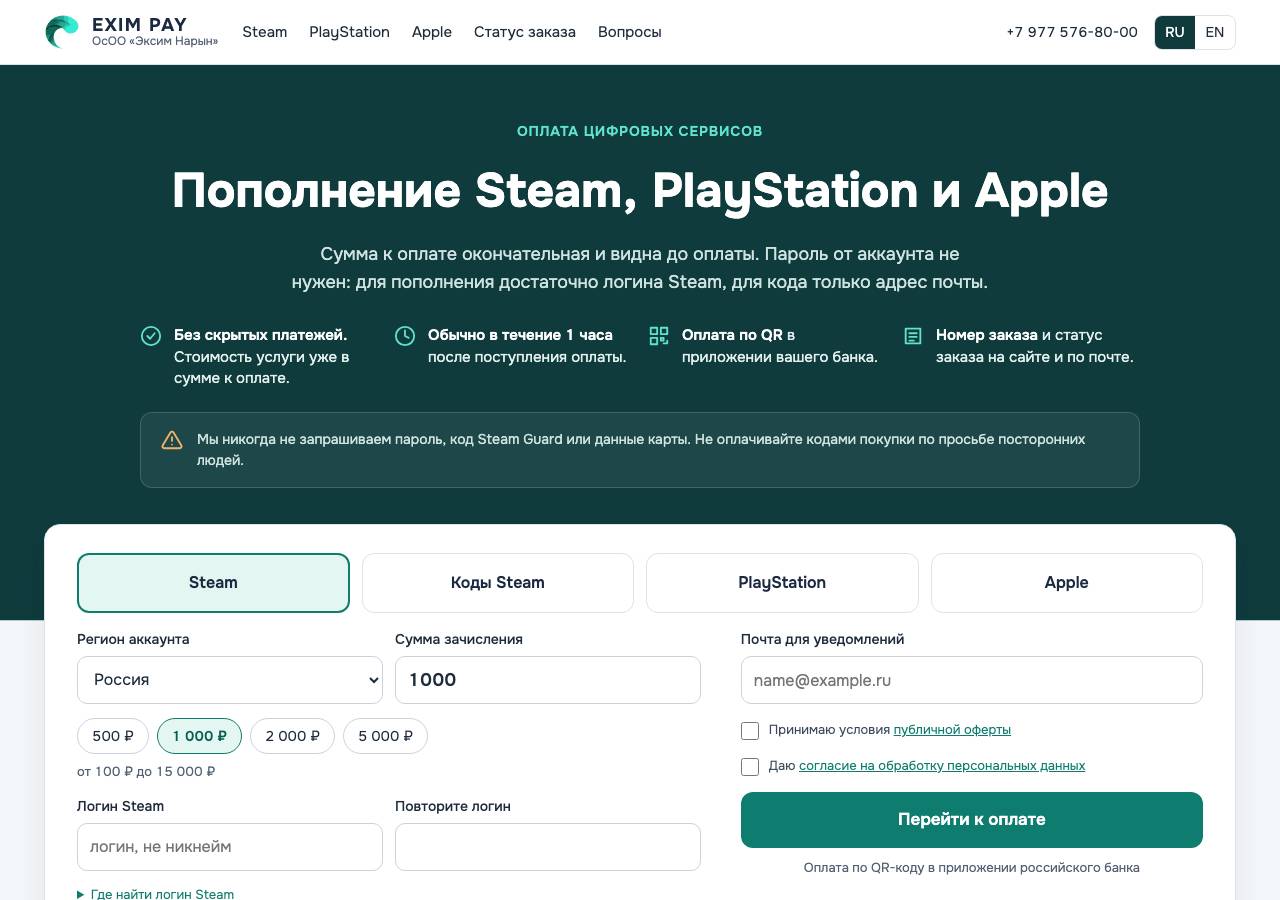
Task: Switch to the 'Коды Steam' tab
Action: coord(498,583)
